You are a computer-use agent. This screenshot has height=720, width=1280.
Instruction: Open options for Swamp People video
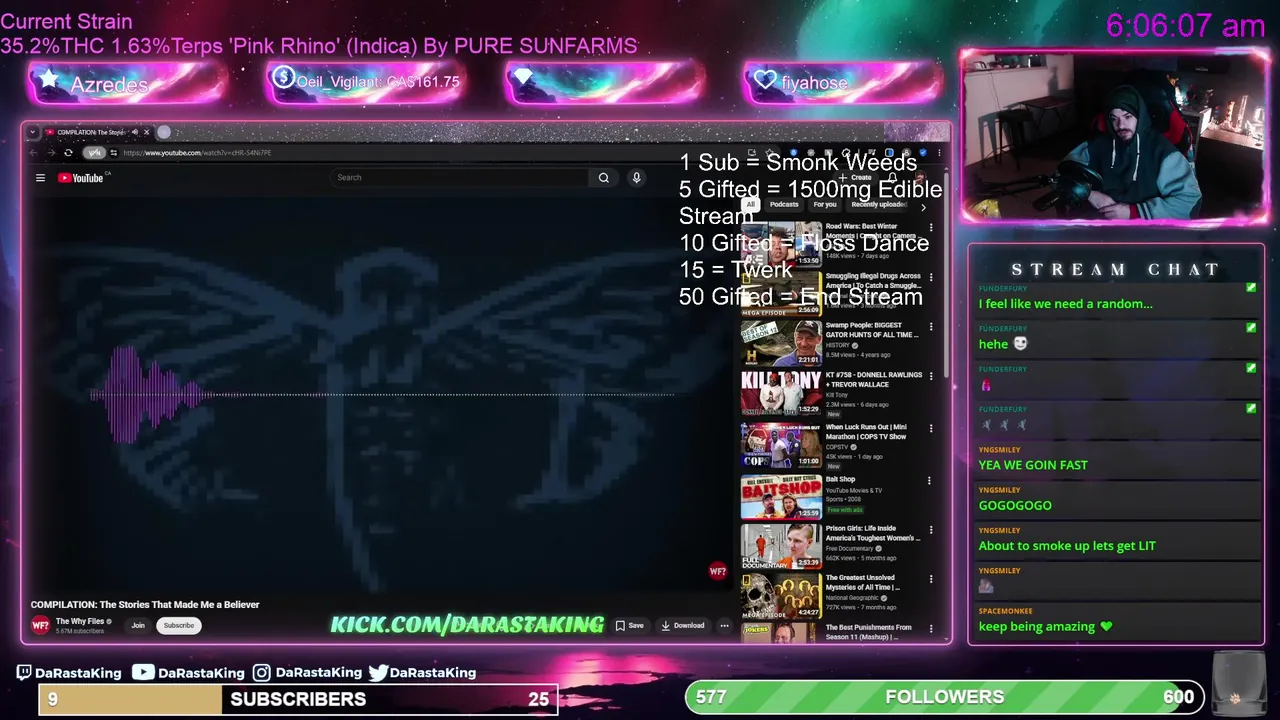pyautogui.click(x=931, y=327)
